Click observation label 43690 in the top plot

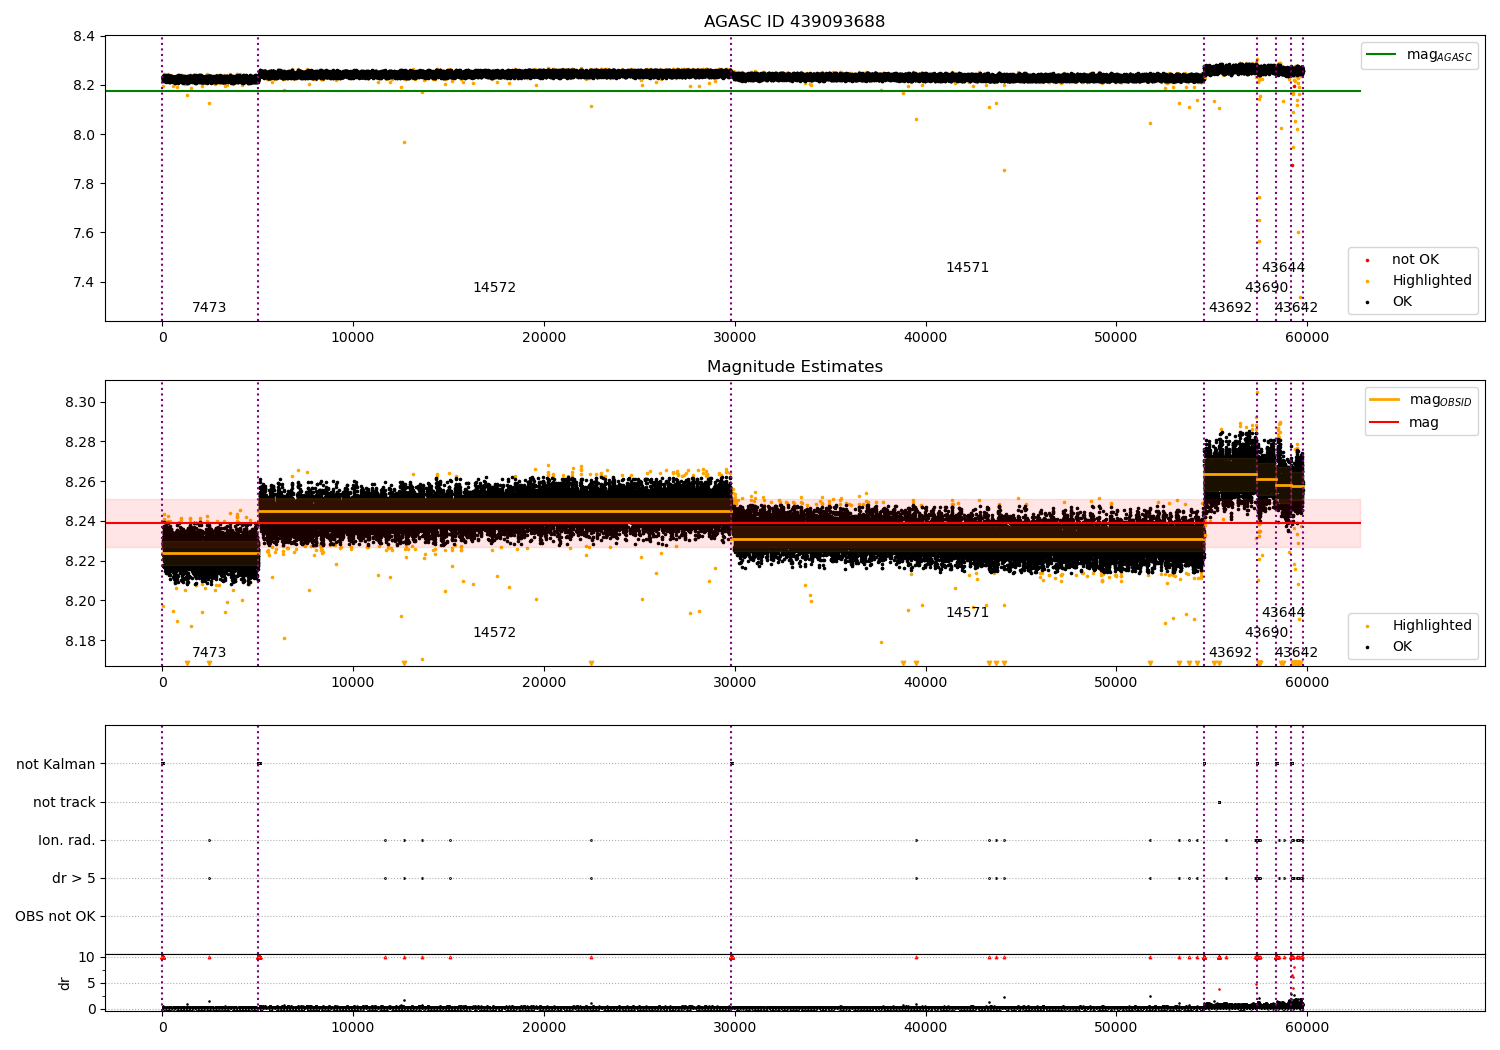click(x=1266, y=288)
